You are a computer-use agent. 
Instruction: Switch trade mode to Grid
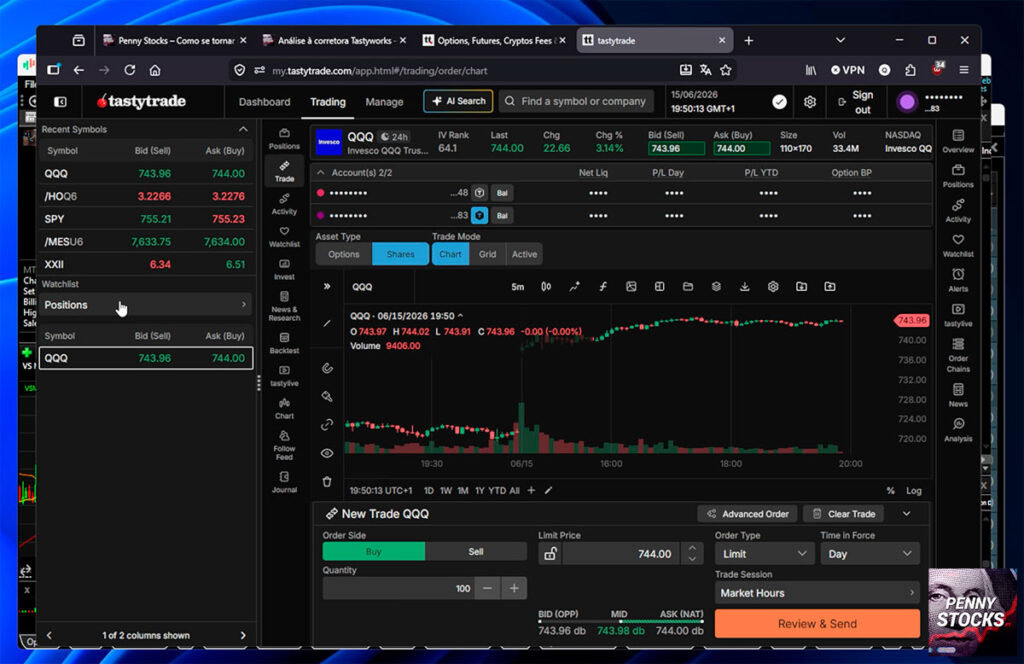click(x=487, y=254)
